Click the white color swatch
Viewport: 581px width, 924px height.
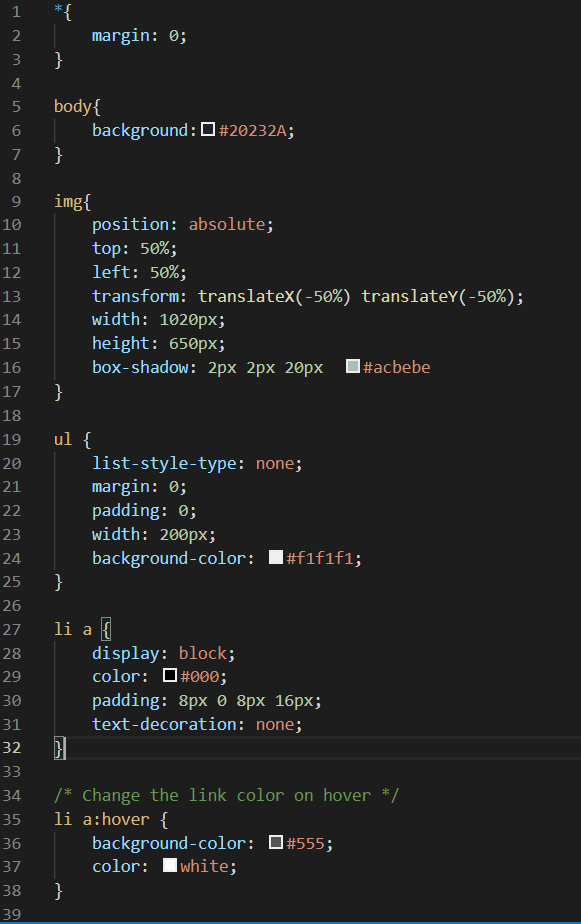click(170, 865)
